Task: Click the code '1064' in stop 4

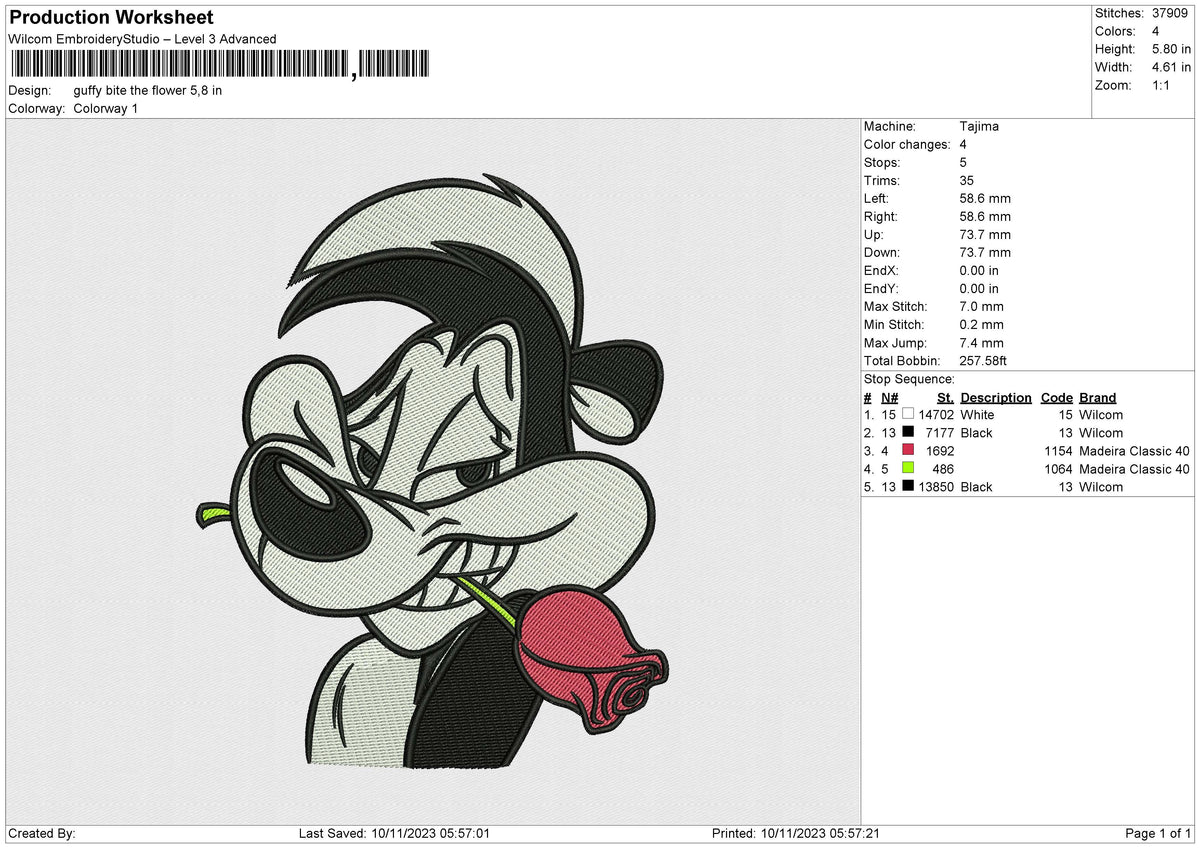Action: pyautogui.click(x=1058, y=468)
